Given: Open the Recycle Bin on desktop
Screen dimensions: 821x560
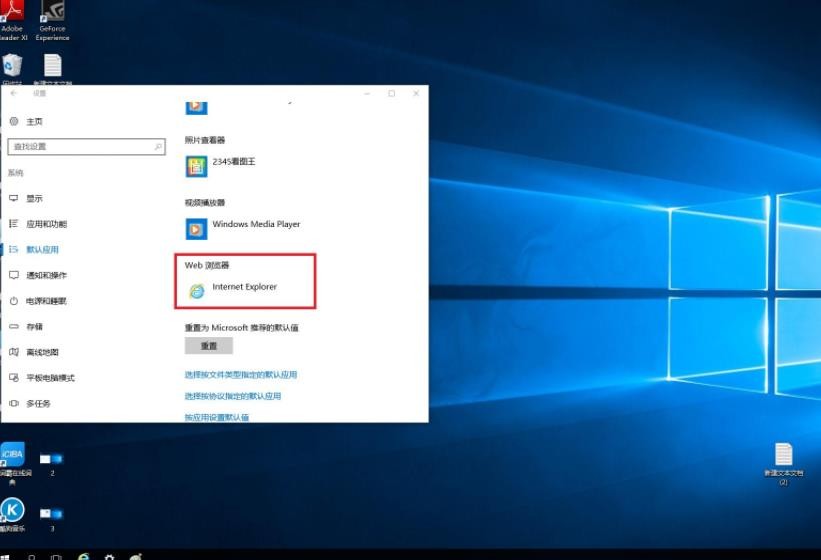Looking at the screenshot, I should coord(12,66).
